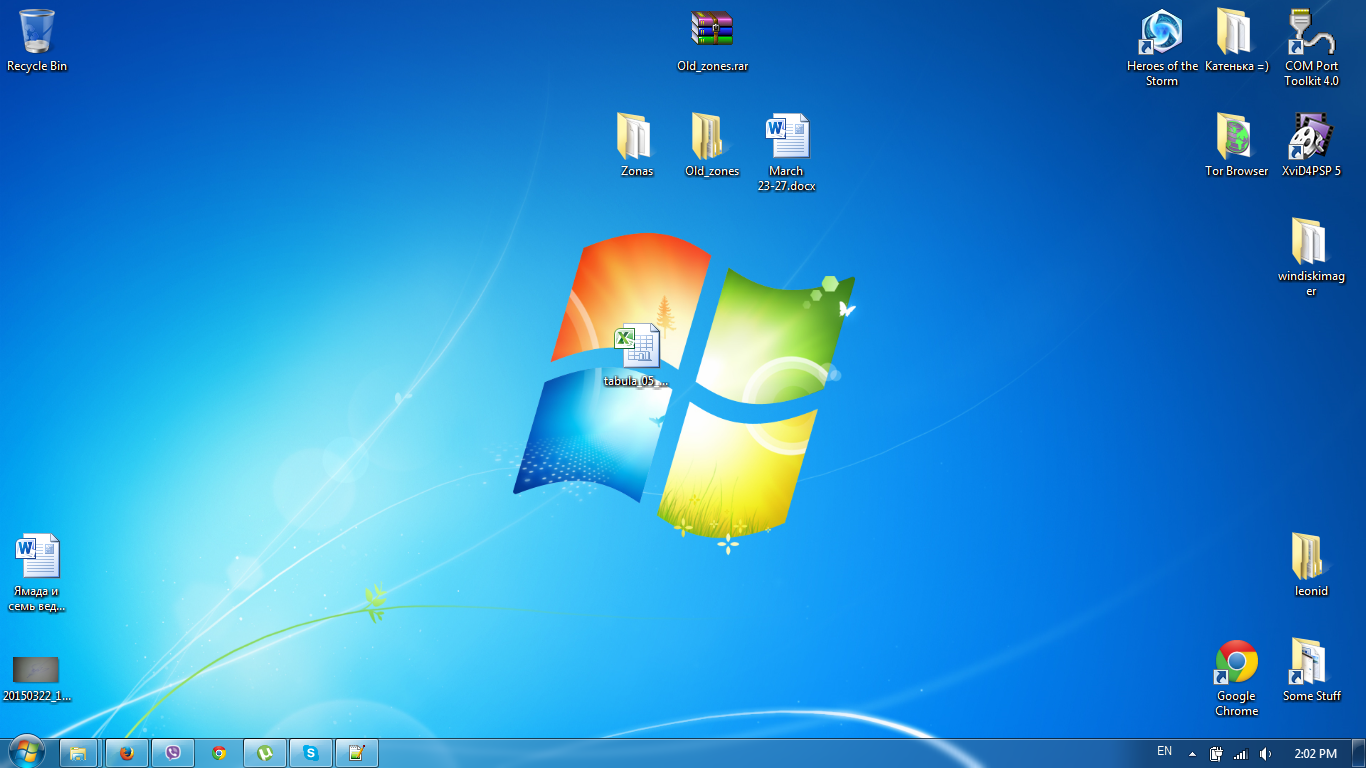This screenshot has height=768, width=1366.
Task: Click the uTorrent taskbar icon
Action: [x=265, y=753]
